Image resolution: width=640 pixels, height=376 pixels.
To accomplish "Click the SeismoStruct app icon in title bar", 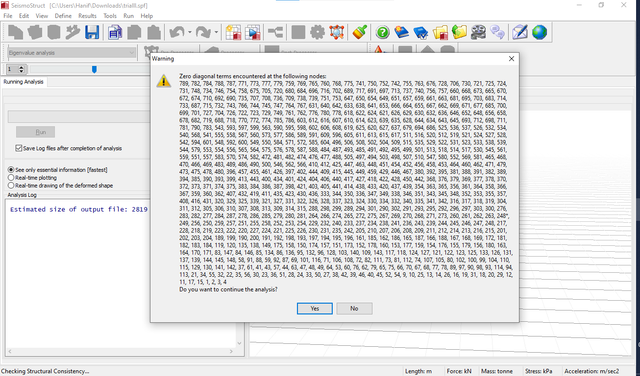I will click(x=4, y=5).
